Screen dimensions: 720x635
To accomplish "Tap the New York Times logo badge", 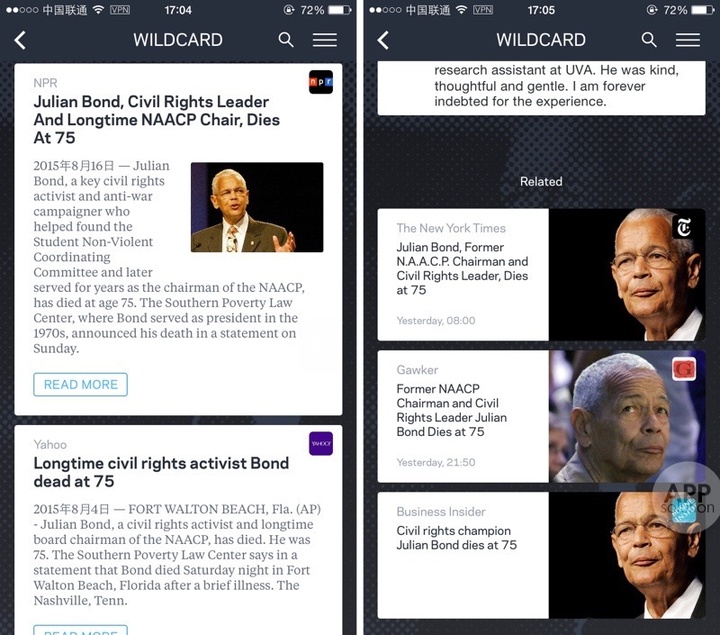I will click(x=684, y=227).
